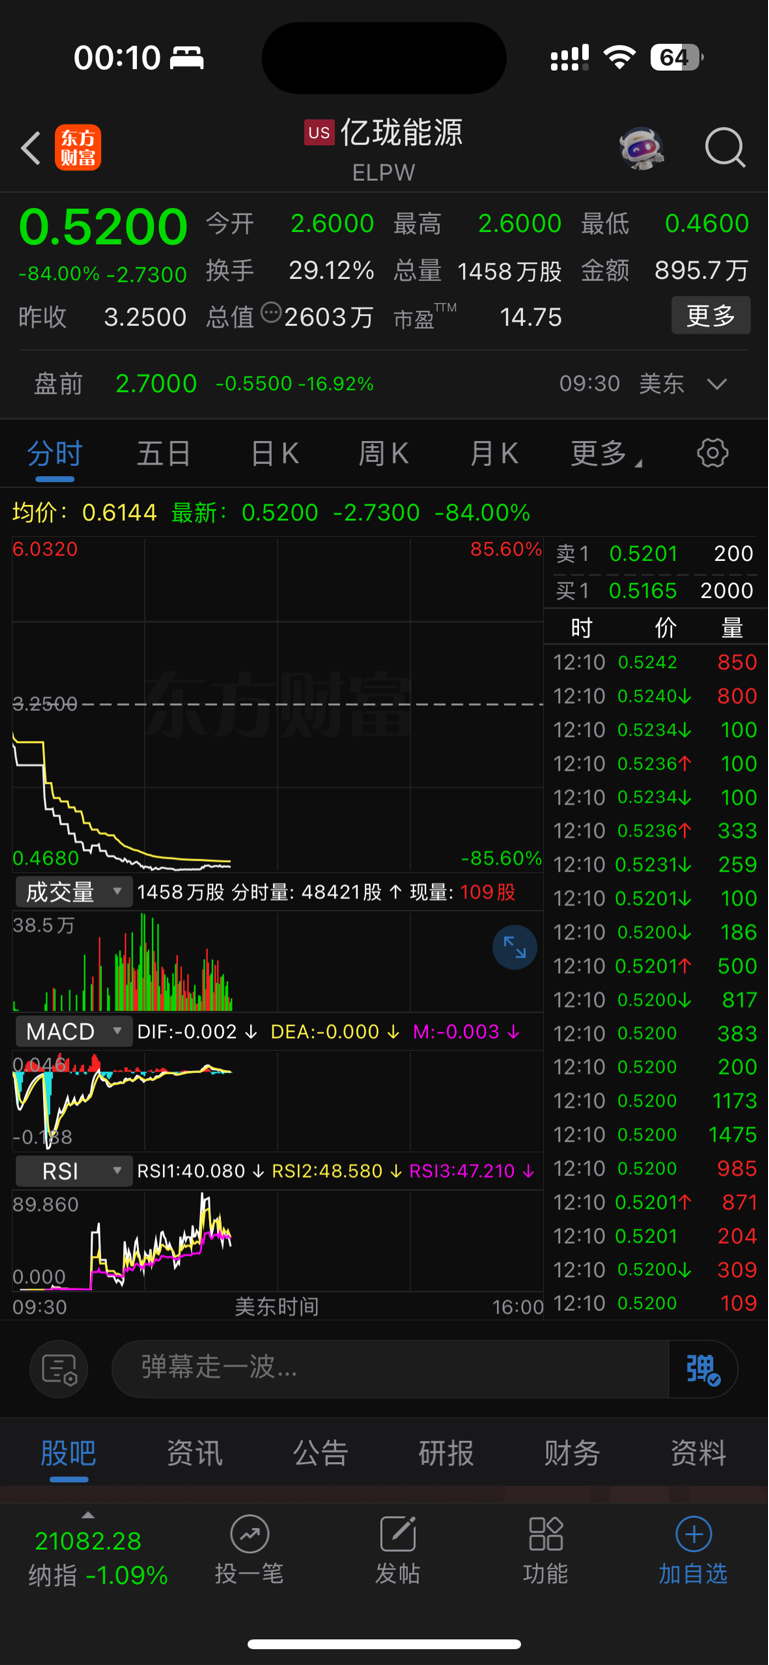Switch to the 分时 tab

55,454
